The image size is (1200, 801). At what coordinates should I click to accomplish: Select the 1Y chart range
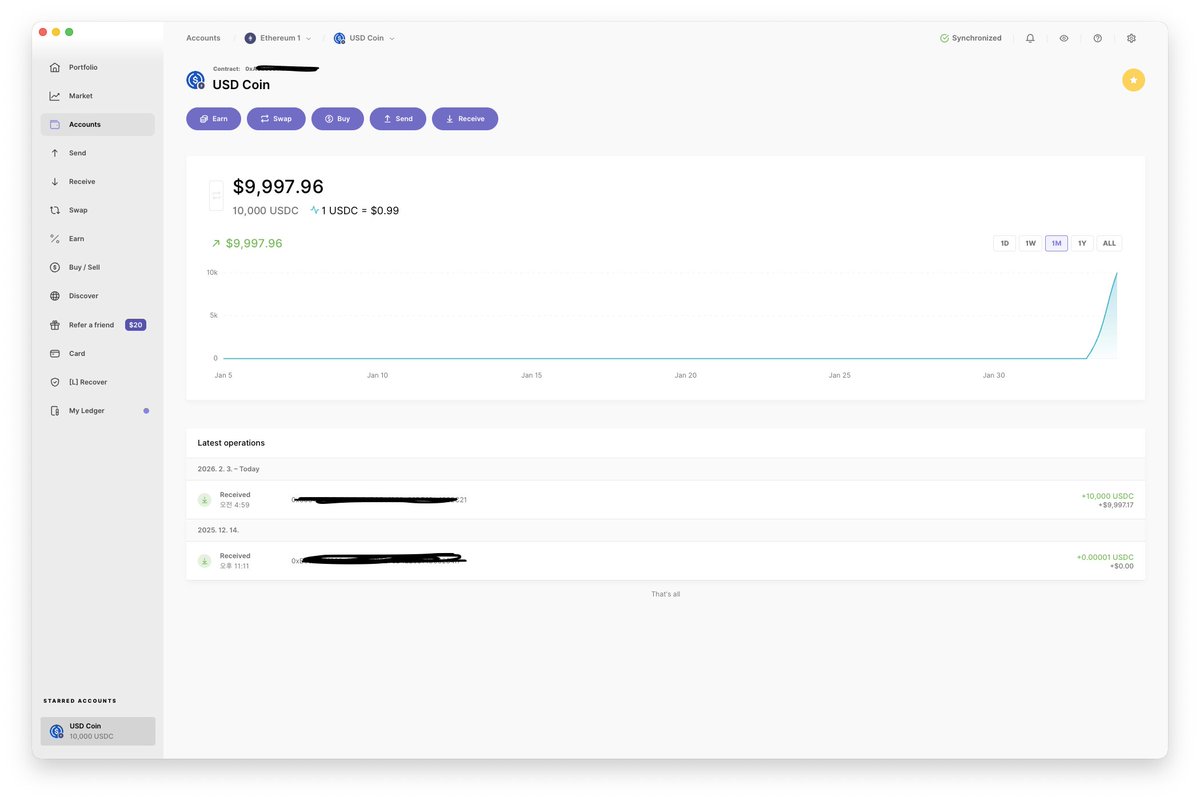pyautogui.click(x=1082, y=243)
